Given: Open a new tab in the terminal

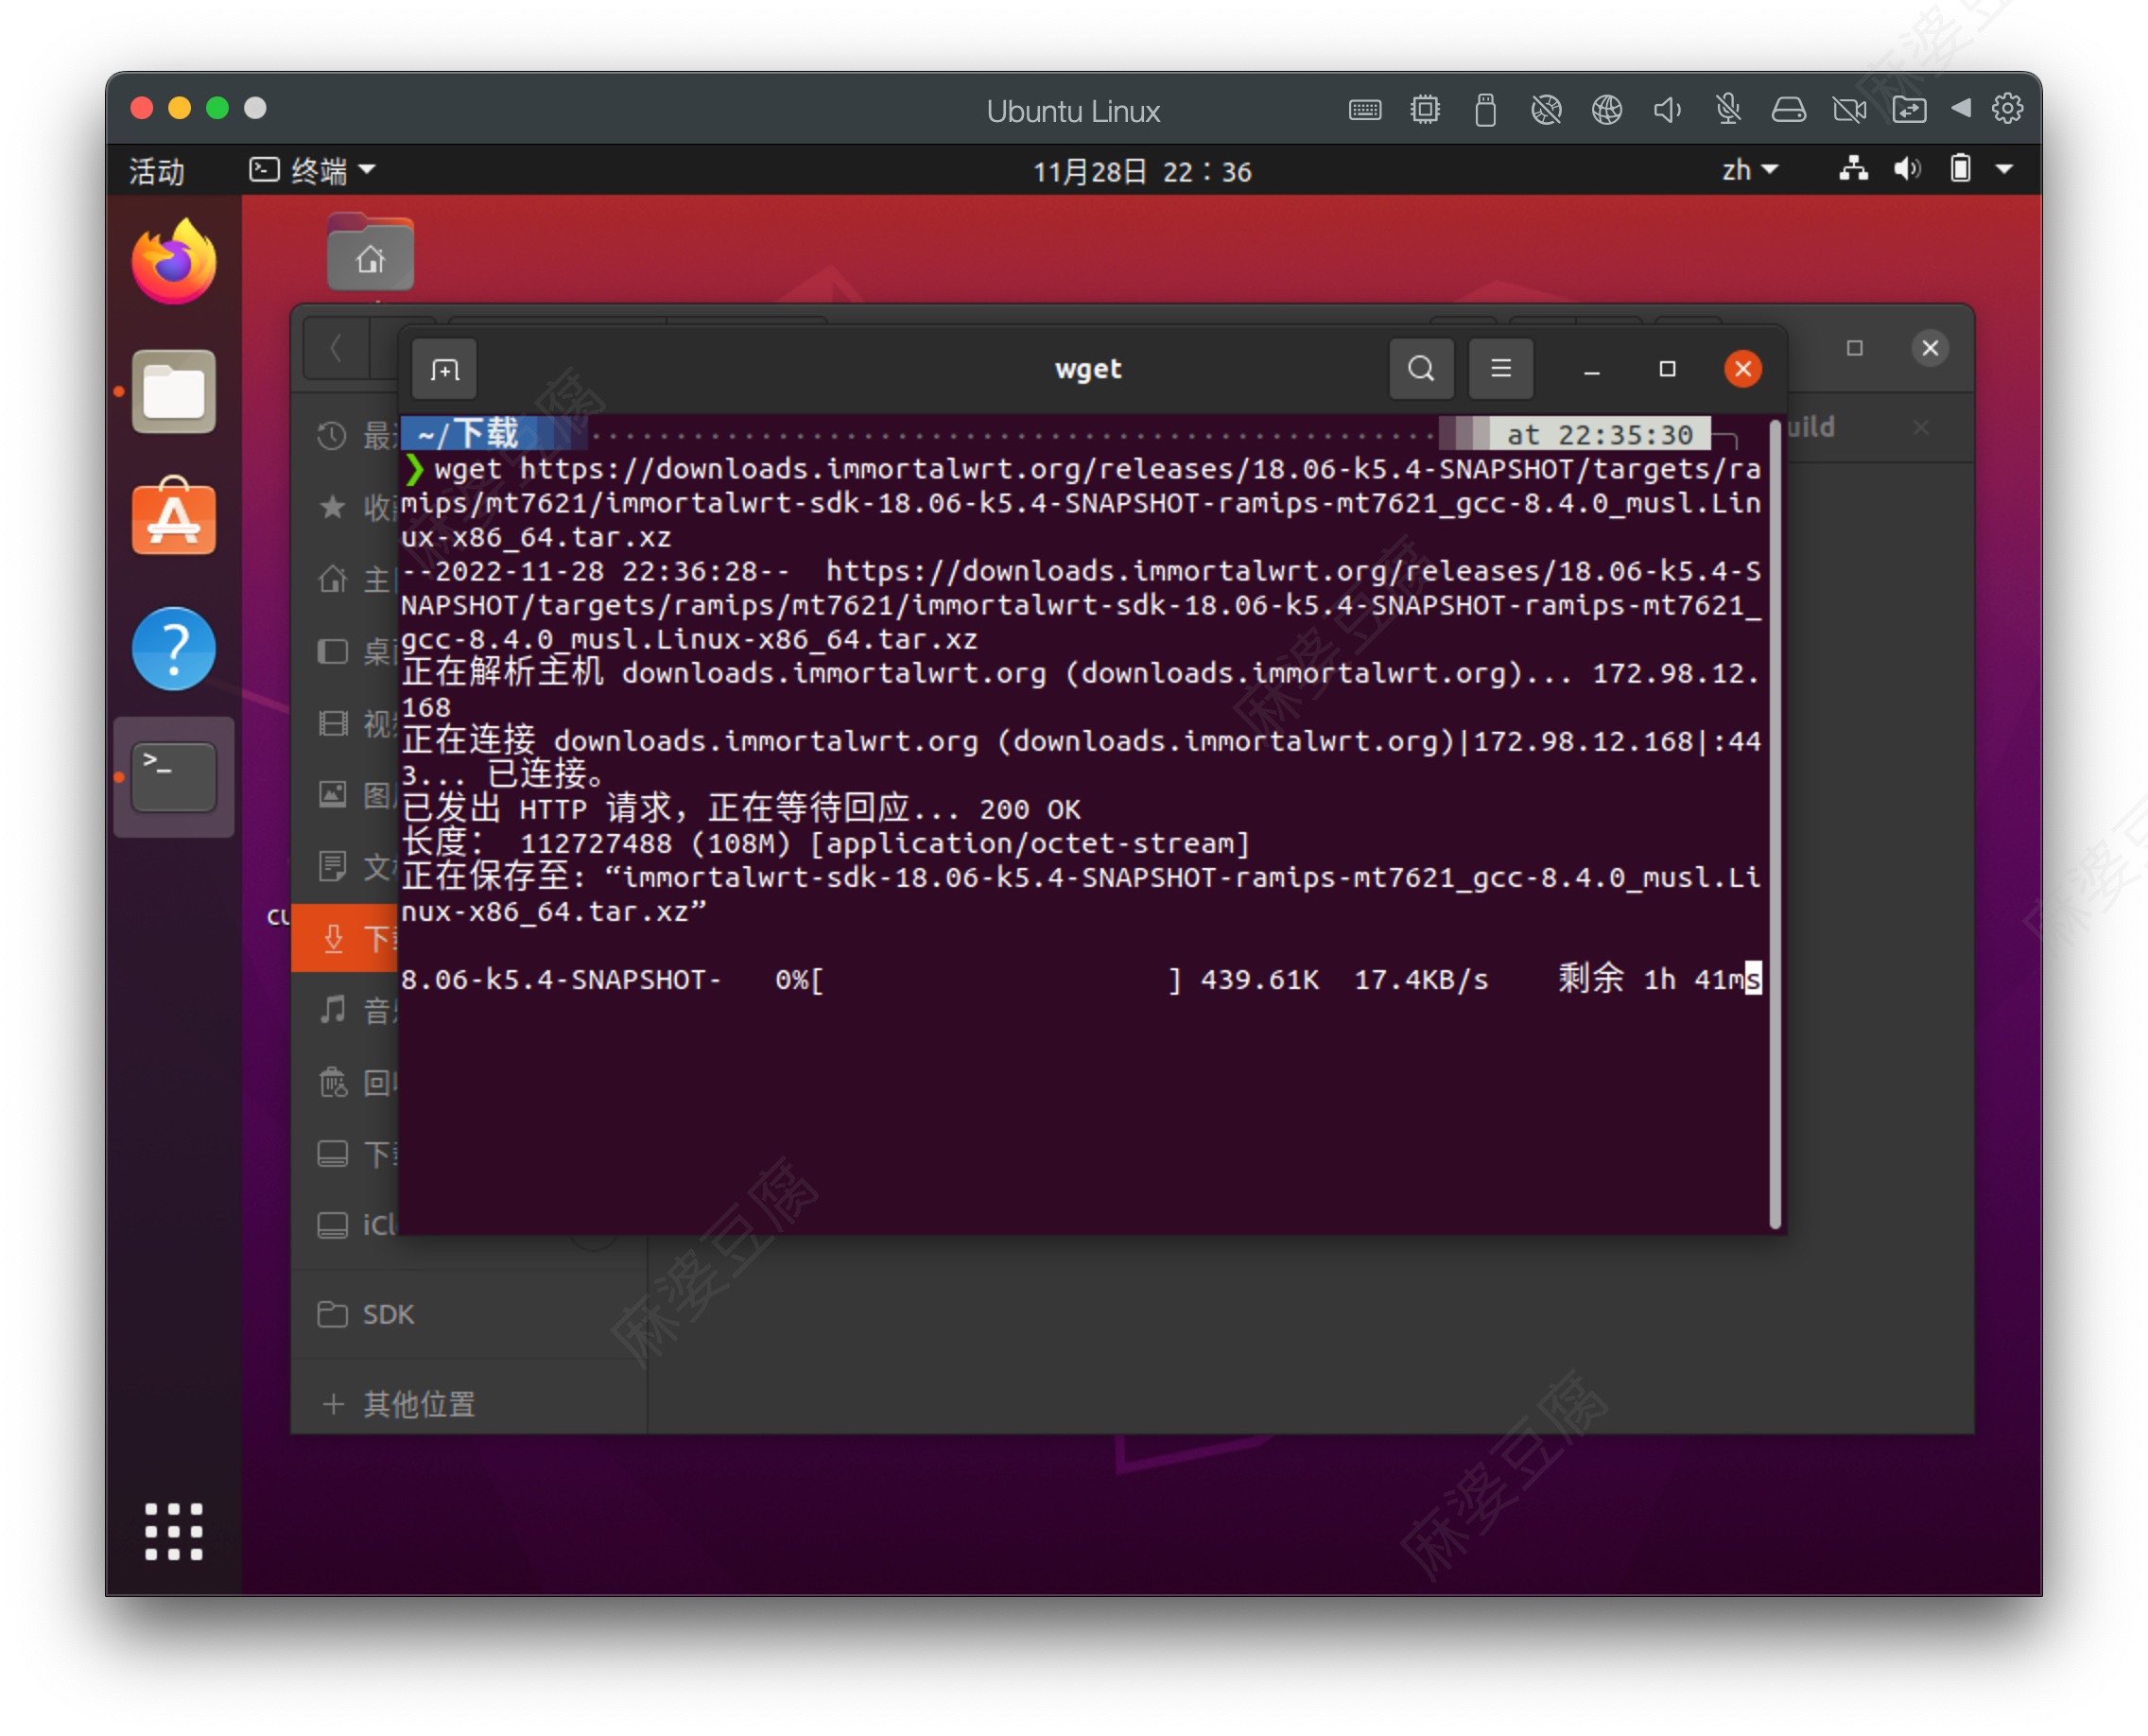Looking at the screenshot, I should tap(445, 370).
